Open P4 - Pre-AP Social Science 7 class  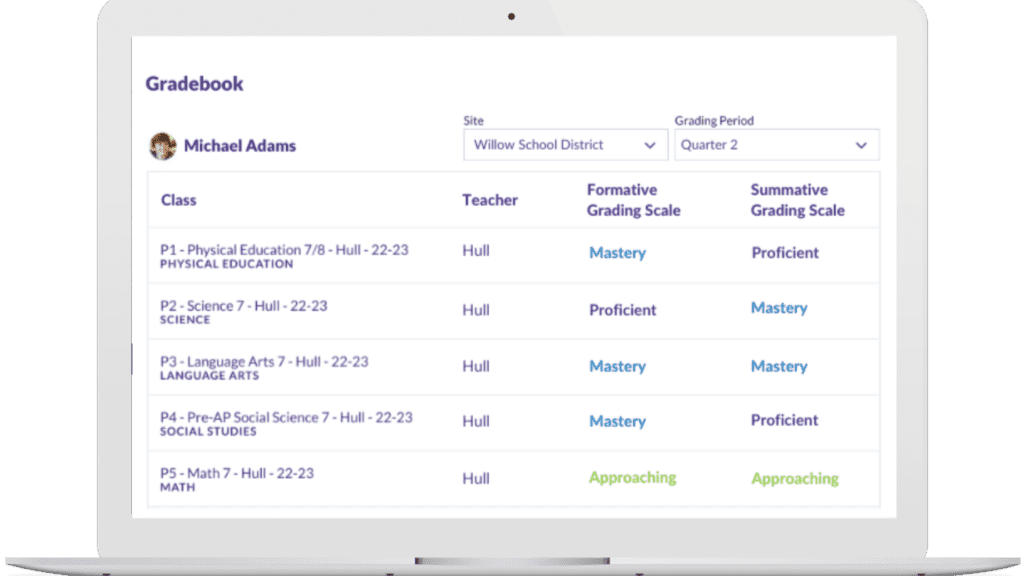[x=286, y=417]
